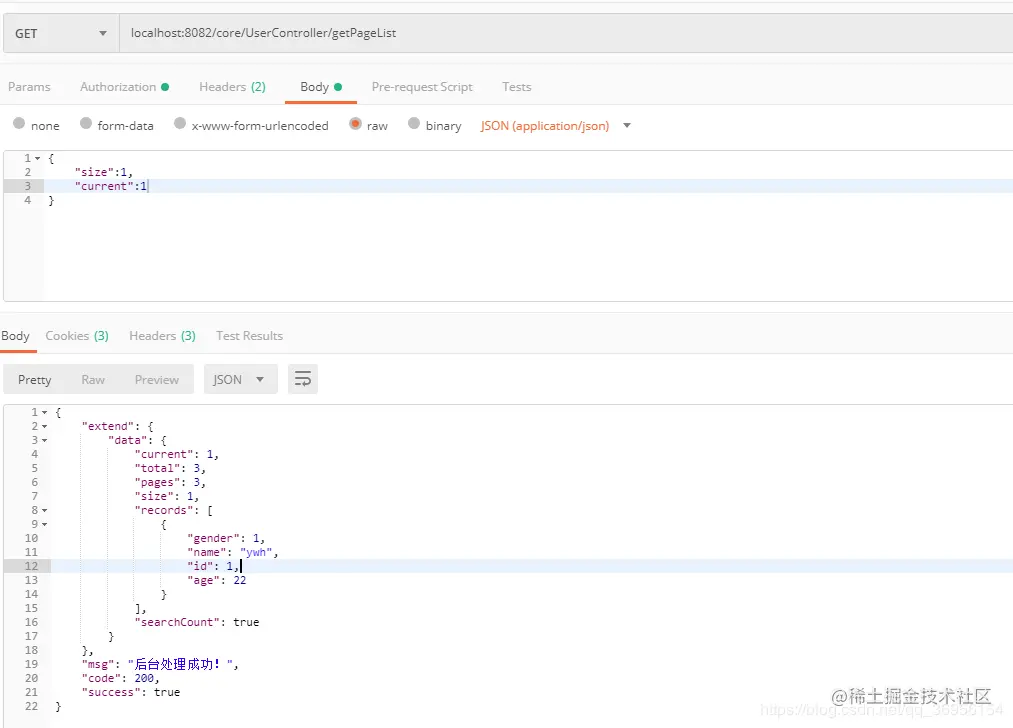
Task: Open the Cookies (3) response tab
Action: 77,336
